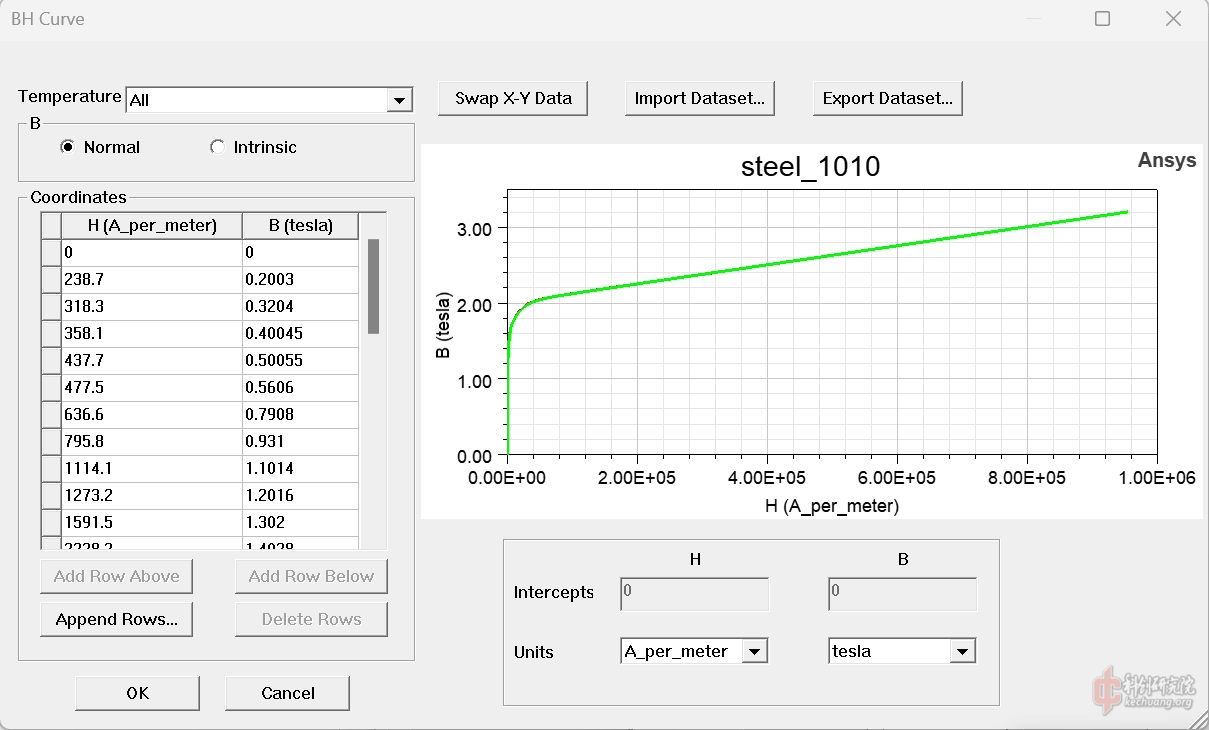Image resolution: width=1209 pixels, height=730 pixels.
Task: Click Import Dataset button
Action: (699, 98)
